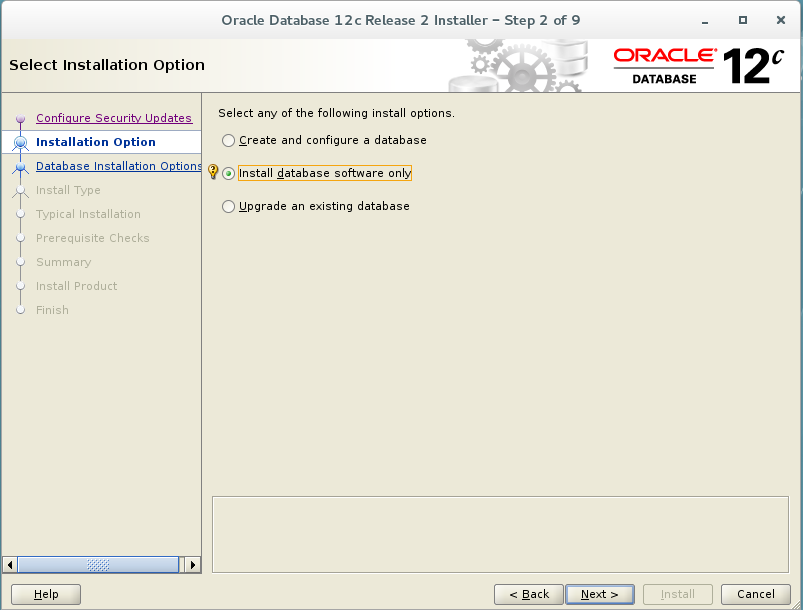Click the empty message box area
The width and height of the screenshot is (803, 610).
click(500, 534)
